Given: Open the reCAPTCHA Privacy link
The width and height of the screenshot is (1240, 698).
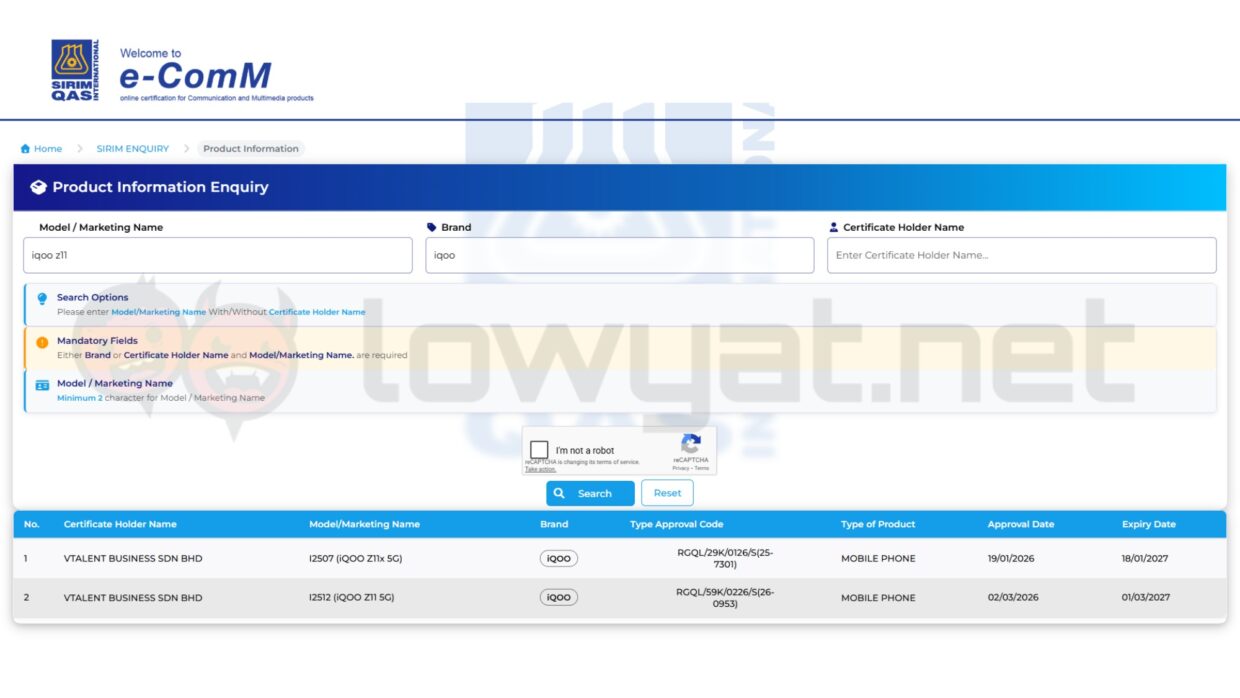Looking at the screenshot, I should pyautogui.click(x=678, y=468).
